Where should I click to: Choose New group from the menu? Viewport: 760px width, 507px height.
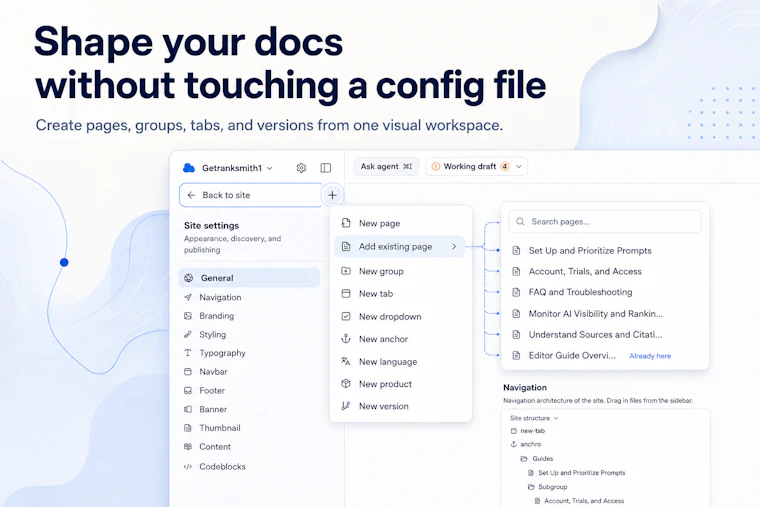tap(400, 271)
